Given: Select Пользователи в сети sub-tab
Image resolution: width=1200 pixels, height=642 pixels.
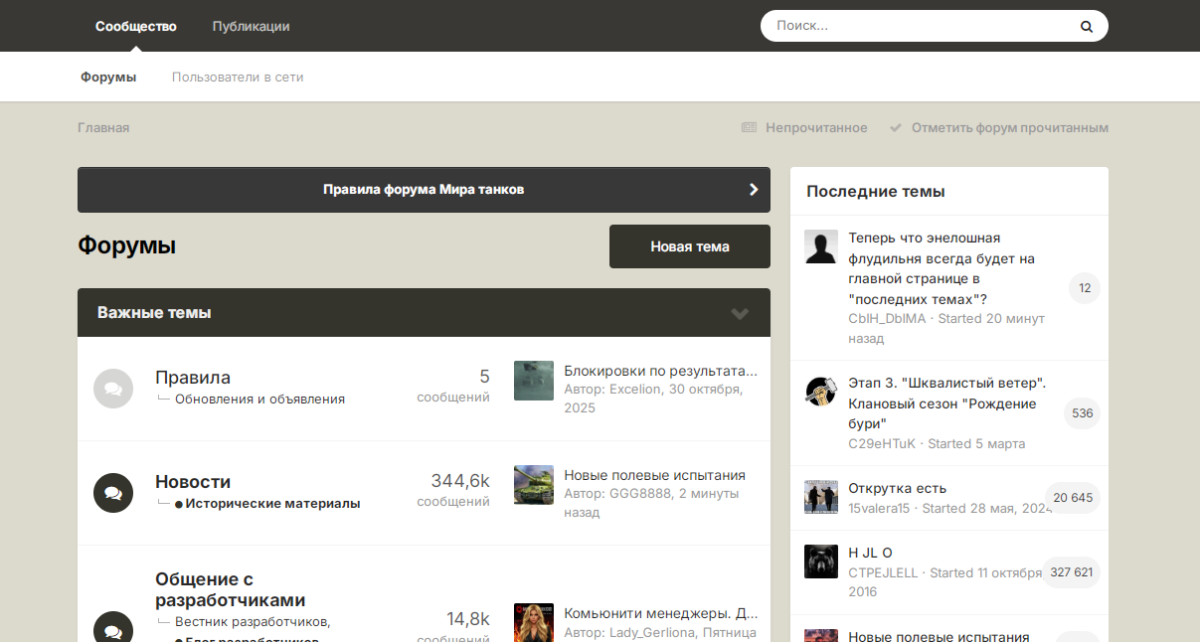Looking at the screenshot, I should 238,77.
